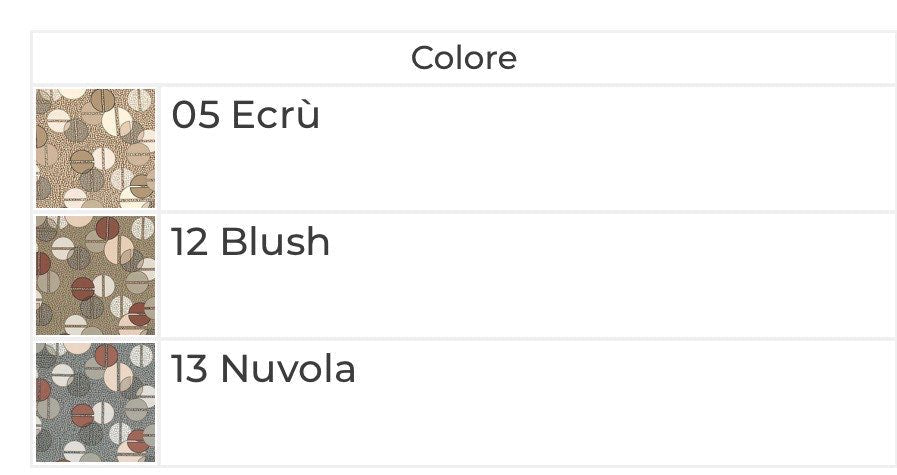Screen dimensions: 897x475
Task: Click the "12 Blush" color label
Action: (251, 242)
